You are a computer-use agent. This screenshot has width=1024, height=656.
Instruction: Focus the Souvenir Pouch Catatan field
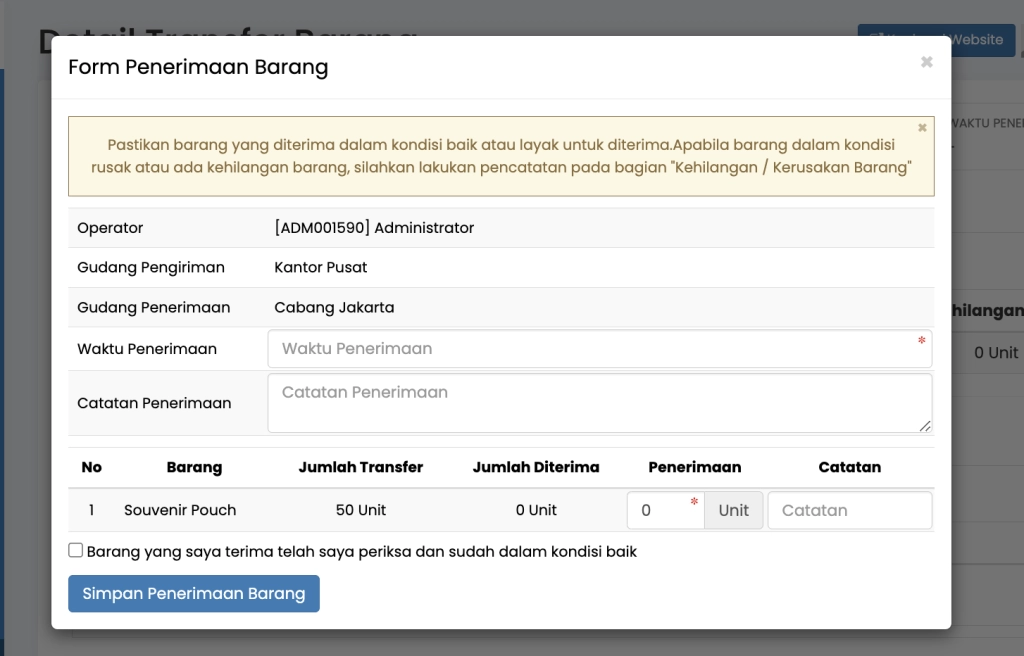[849, 510]
